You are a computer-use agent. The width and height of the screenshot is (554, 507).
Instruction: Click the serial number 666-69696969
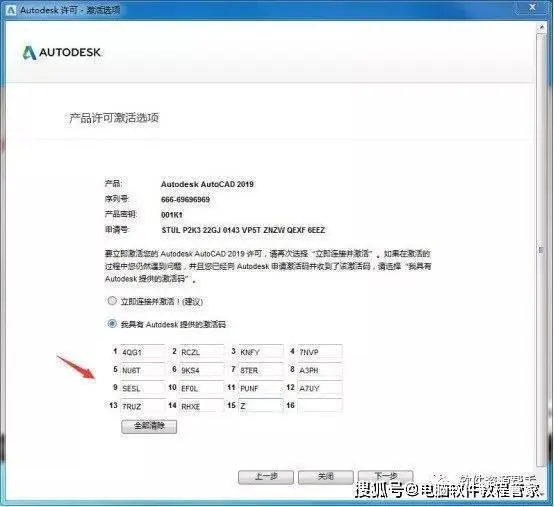click(x=185, y=200)
